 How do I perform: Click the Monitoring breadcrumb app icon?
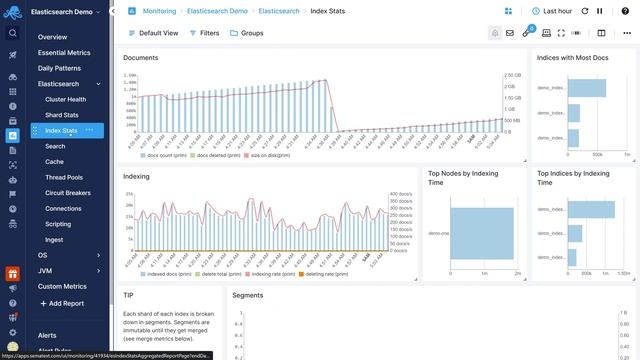(x=132, y=11)
